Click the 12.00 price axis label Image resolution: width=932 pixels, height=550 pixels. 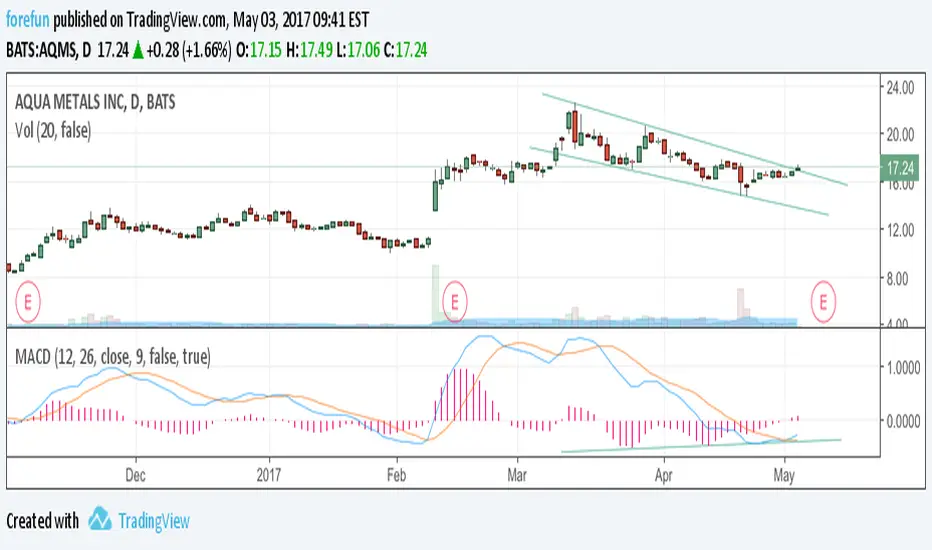pyautogui.click(x=900, y=230)
